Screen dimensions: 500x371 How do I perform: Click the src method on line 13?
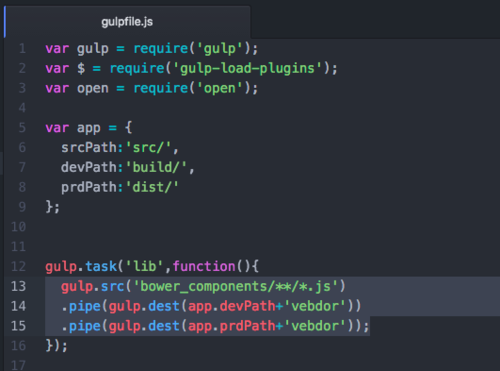(x=113, y=286)
